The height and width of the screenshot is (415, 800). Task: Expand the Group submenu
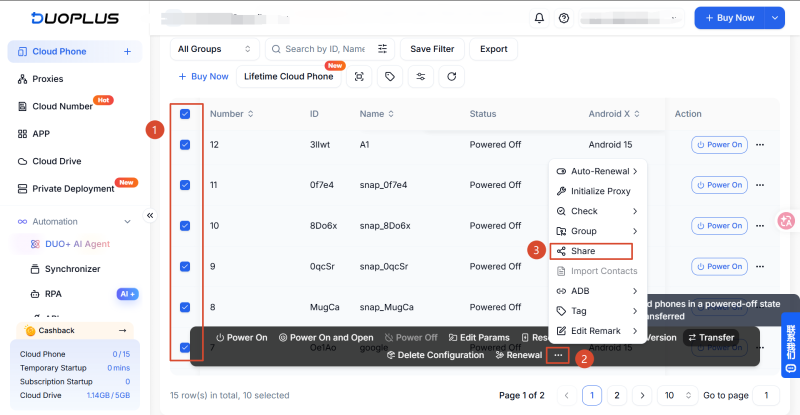coord(597,231)
